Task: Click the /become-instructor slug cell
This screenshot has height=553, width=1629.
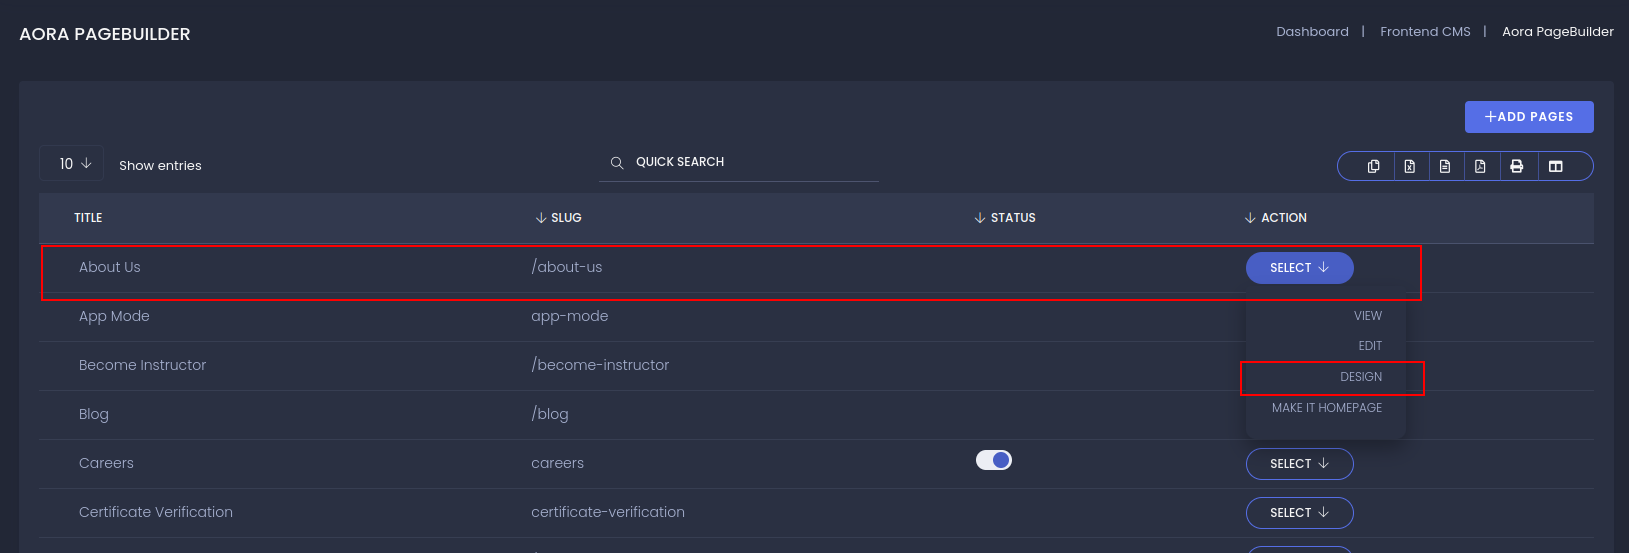Action: click(600, 365)
